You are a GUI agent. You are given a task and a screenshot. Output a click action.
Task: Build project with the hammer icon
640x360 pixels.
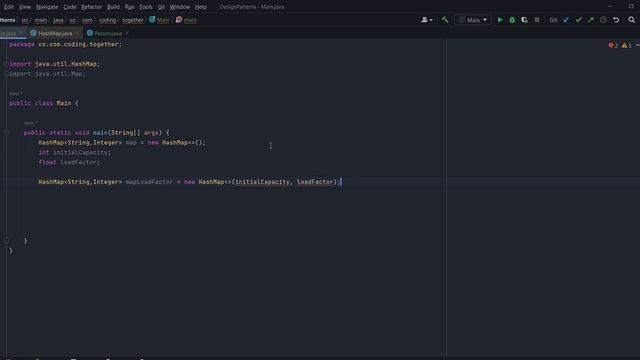[445, 20]
